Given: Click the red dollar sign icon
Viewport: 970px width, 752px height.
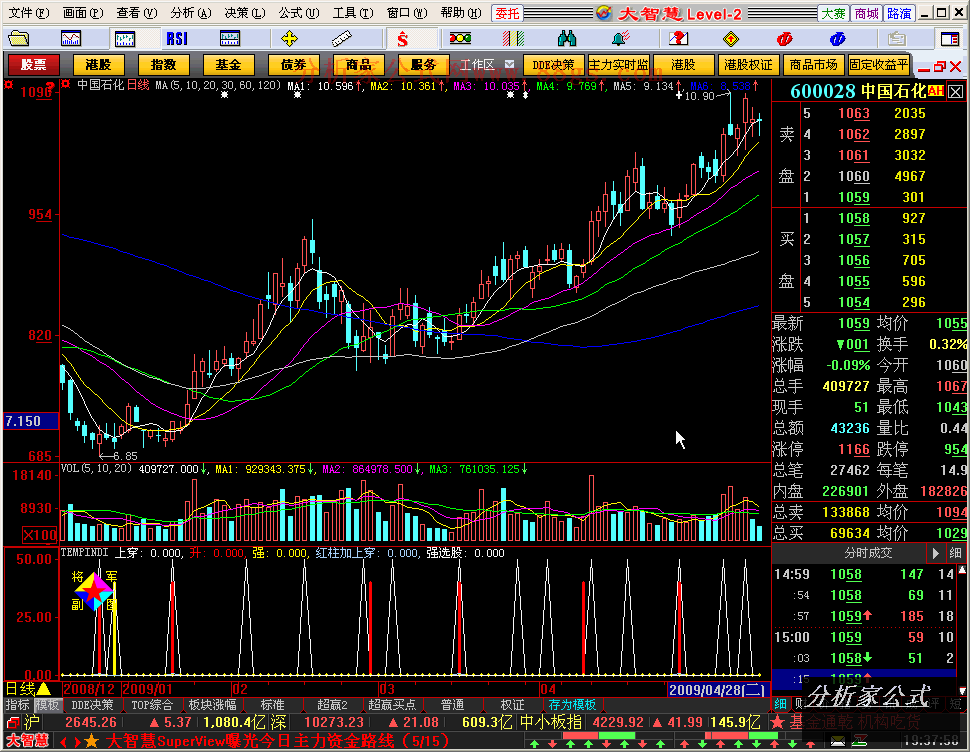Looking at the screenshot, I should point(403,40).
